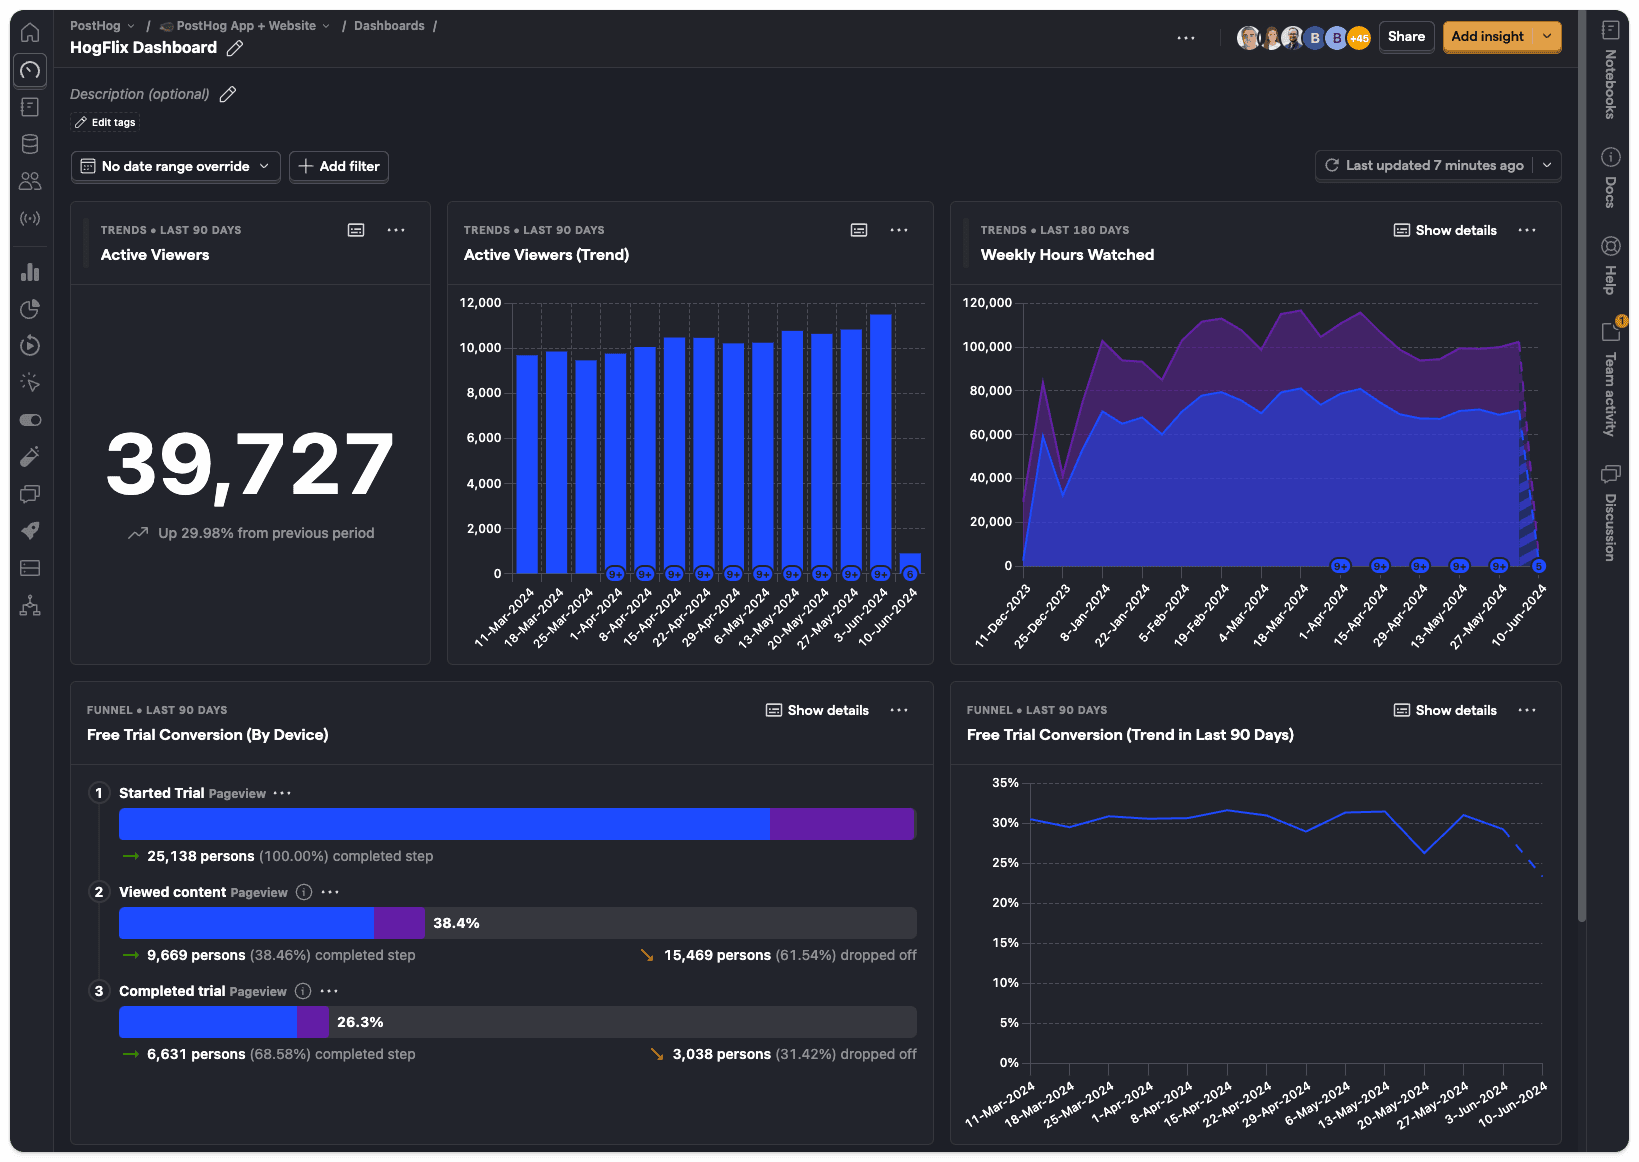
Task: Select the Product analytics bar chart icon
Action: pyautogui.click(x=30, y=271)
